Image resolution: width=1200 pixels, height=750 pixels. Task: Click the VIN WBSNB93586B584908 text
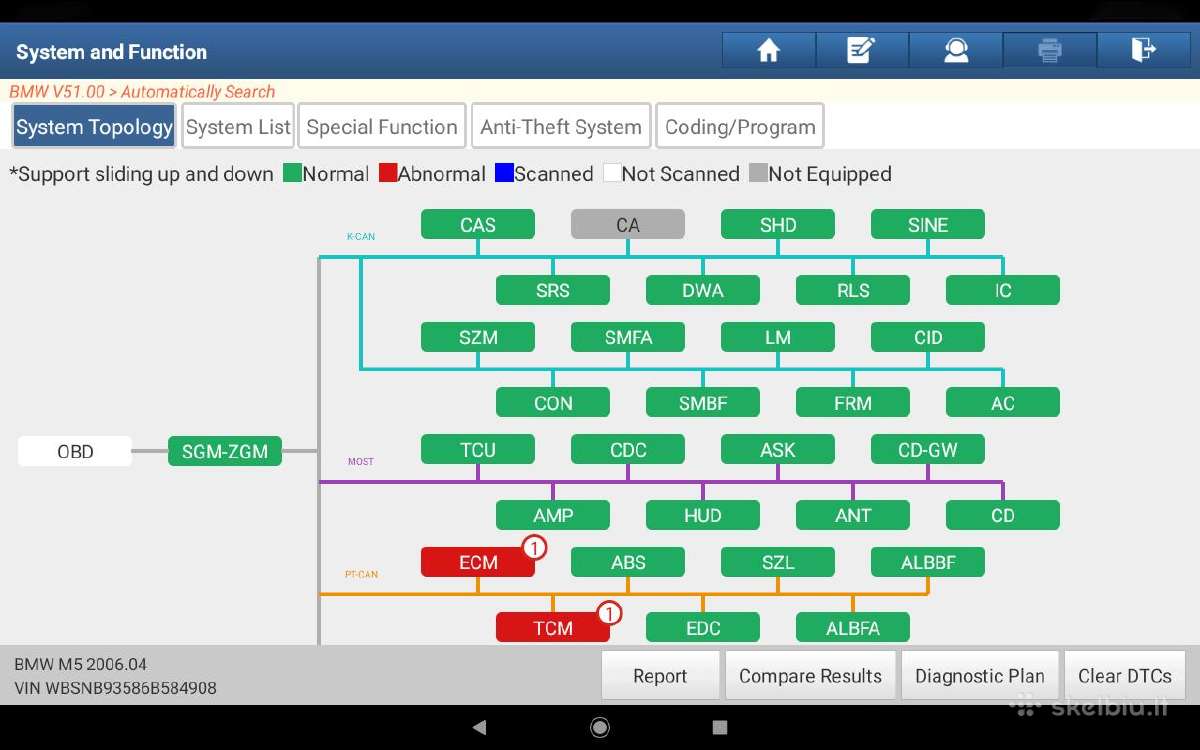[115, 688]
